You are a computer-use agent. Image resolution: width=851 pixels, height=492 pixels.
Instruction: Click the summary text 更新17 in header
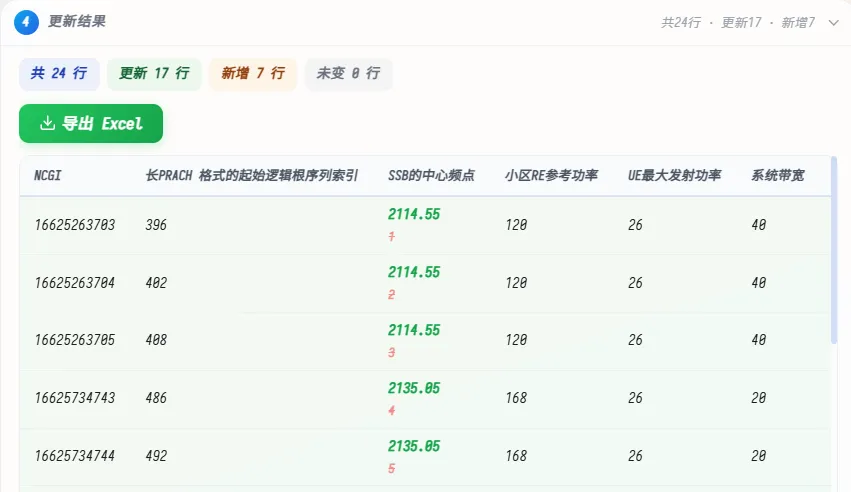741,23
